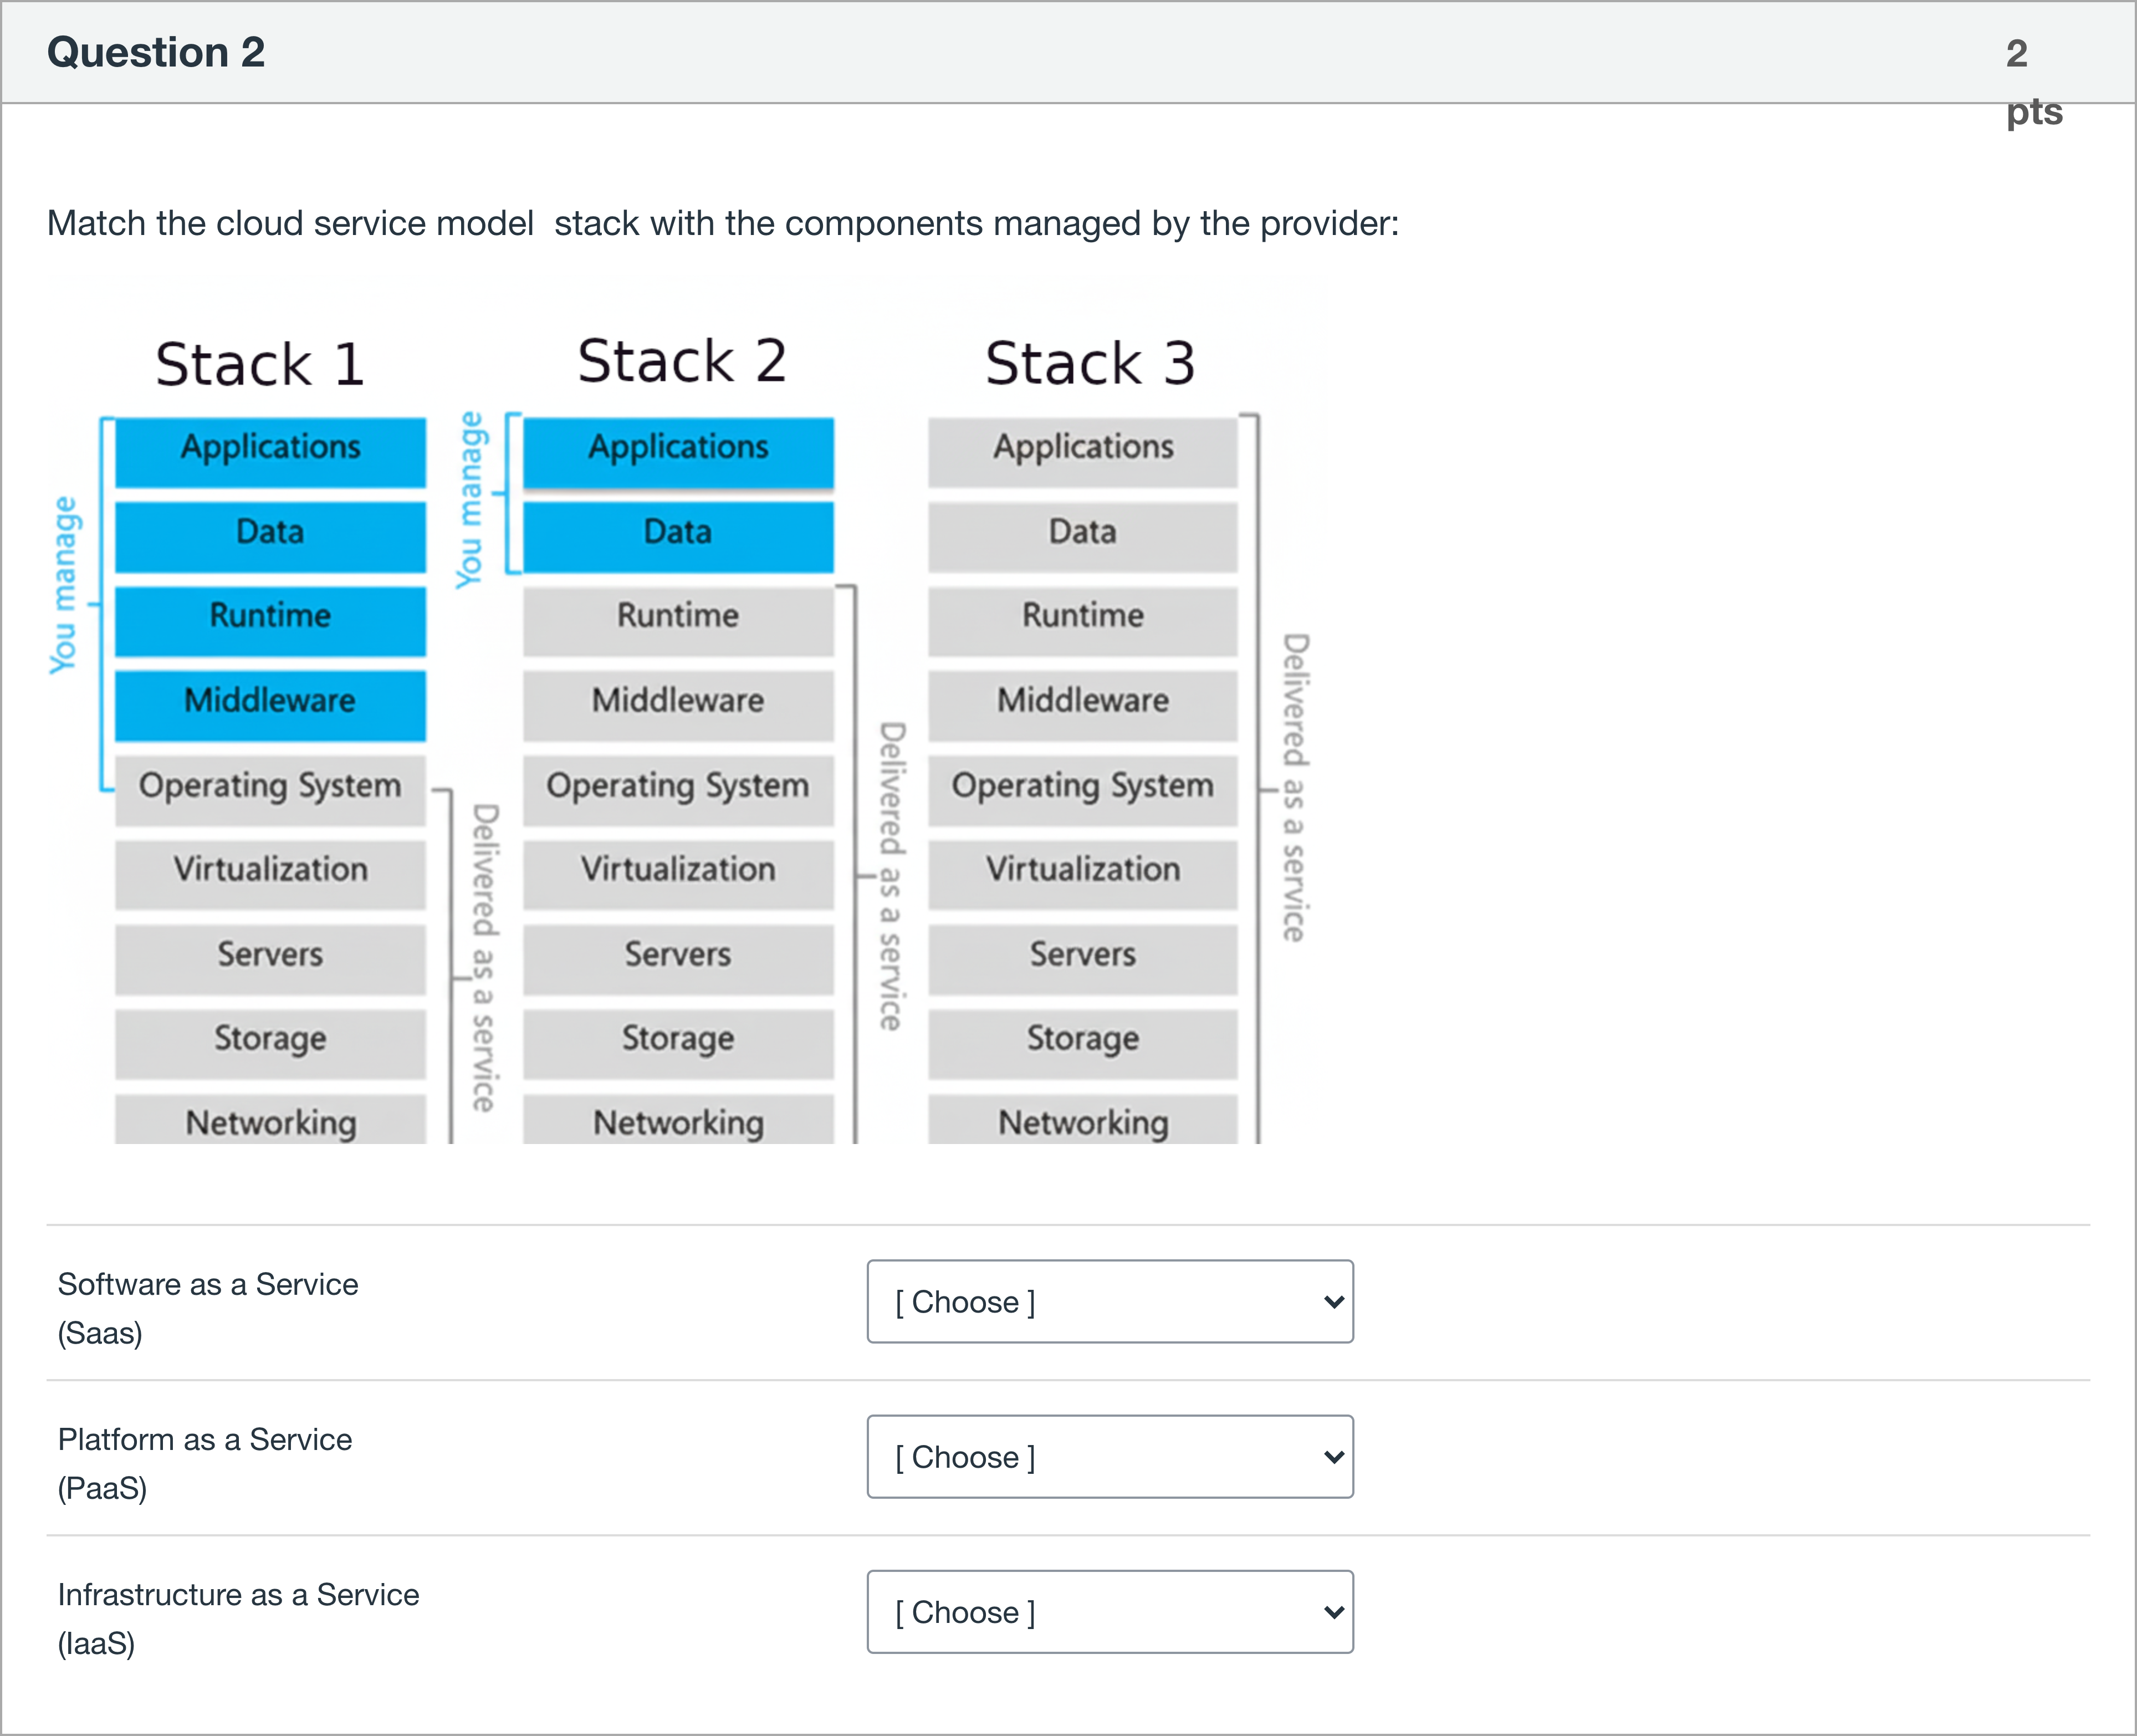This screenshot has width=2137, height=1736.
Task: Click Stack 3 Networking block
Action: pyautogui.click(x=1083, y=1122)
